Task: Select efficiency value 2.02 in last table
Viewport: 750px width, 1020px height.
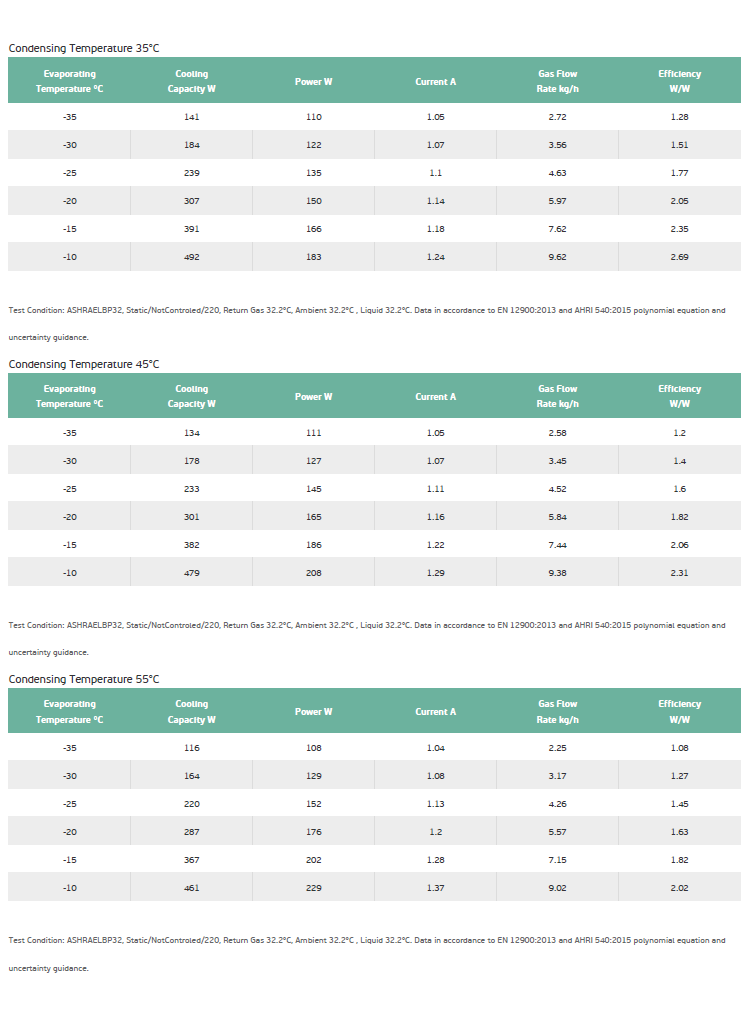Action: click(679, 888)
